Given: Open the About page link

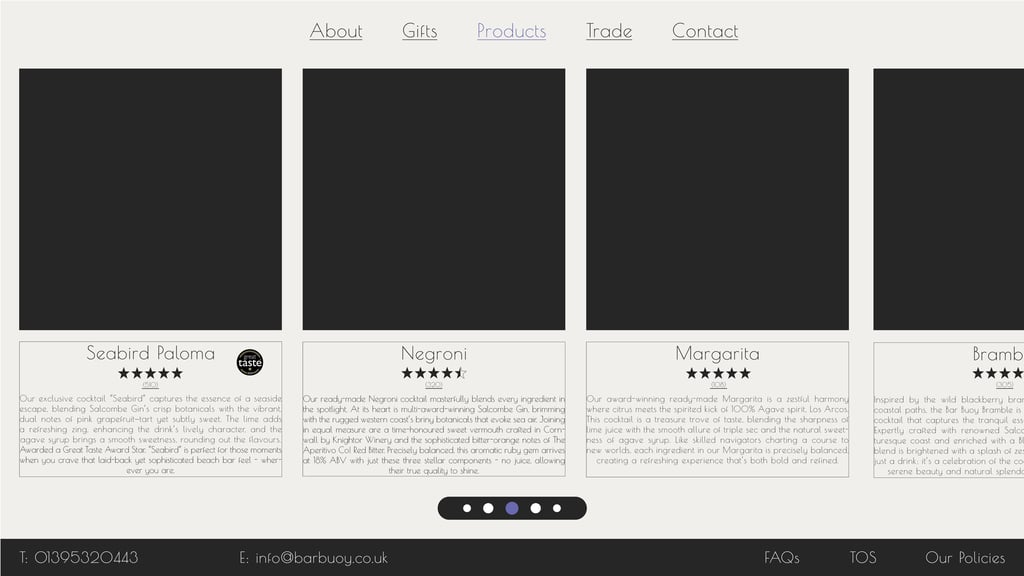Looking at the screenshot, I should click(x=336, y=31).
